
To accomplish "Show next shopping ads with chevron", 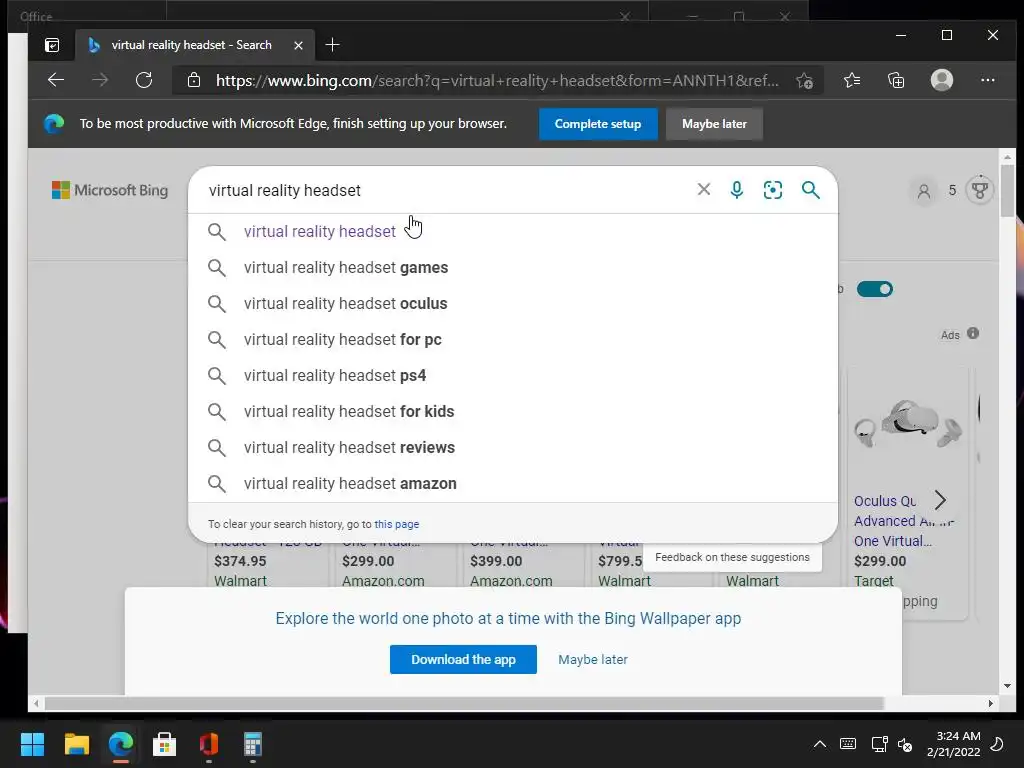I will coord(940,500).
